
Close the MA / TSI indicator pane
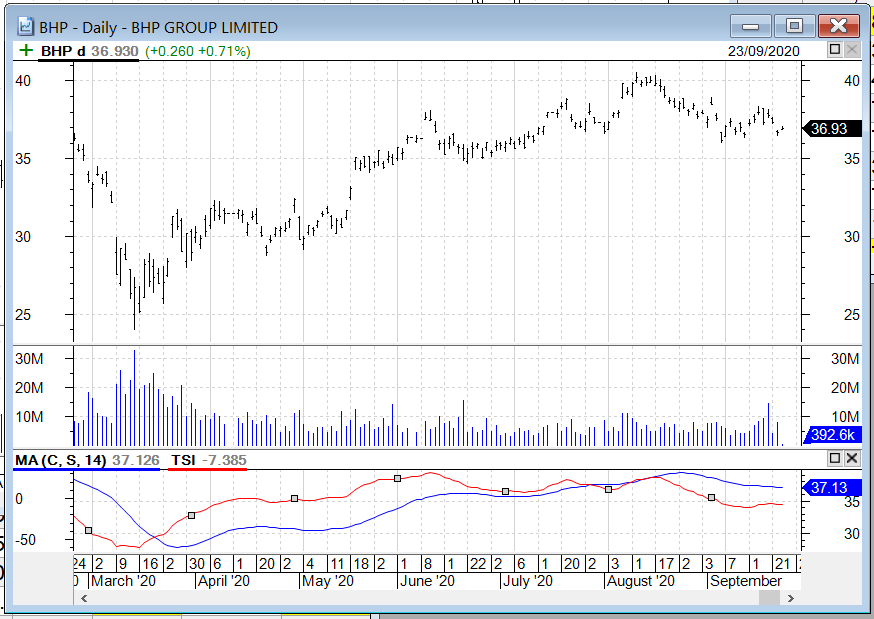(x=852, y=458)
